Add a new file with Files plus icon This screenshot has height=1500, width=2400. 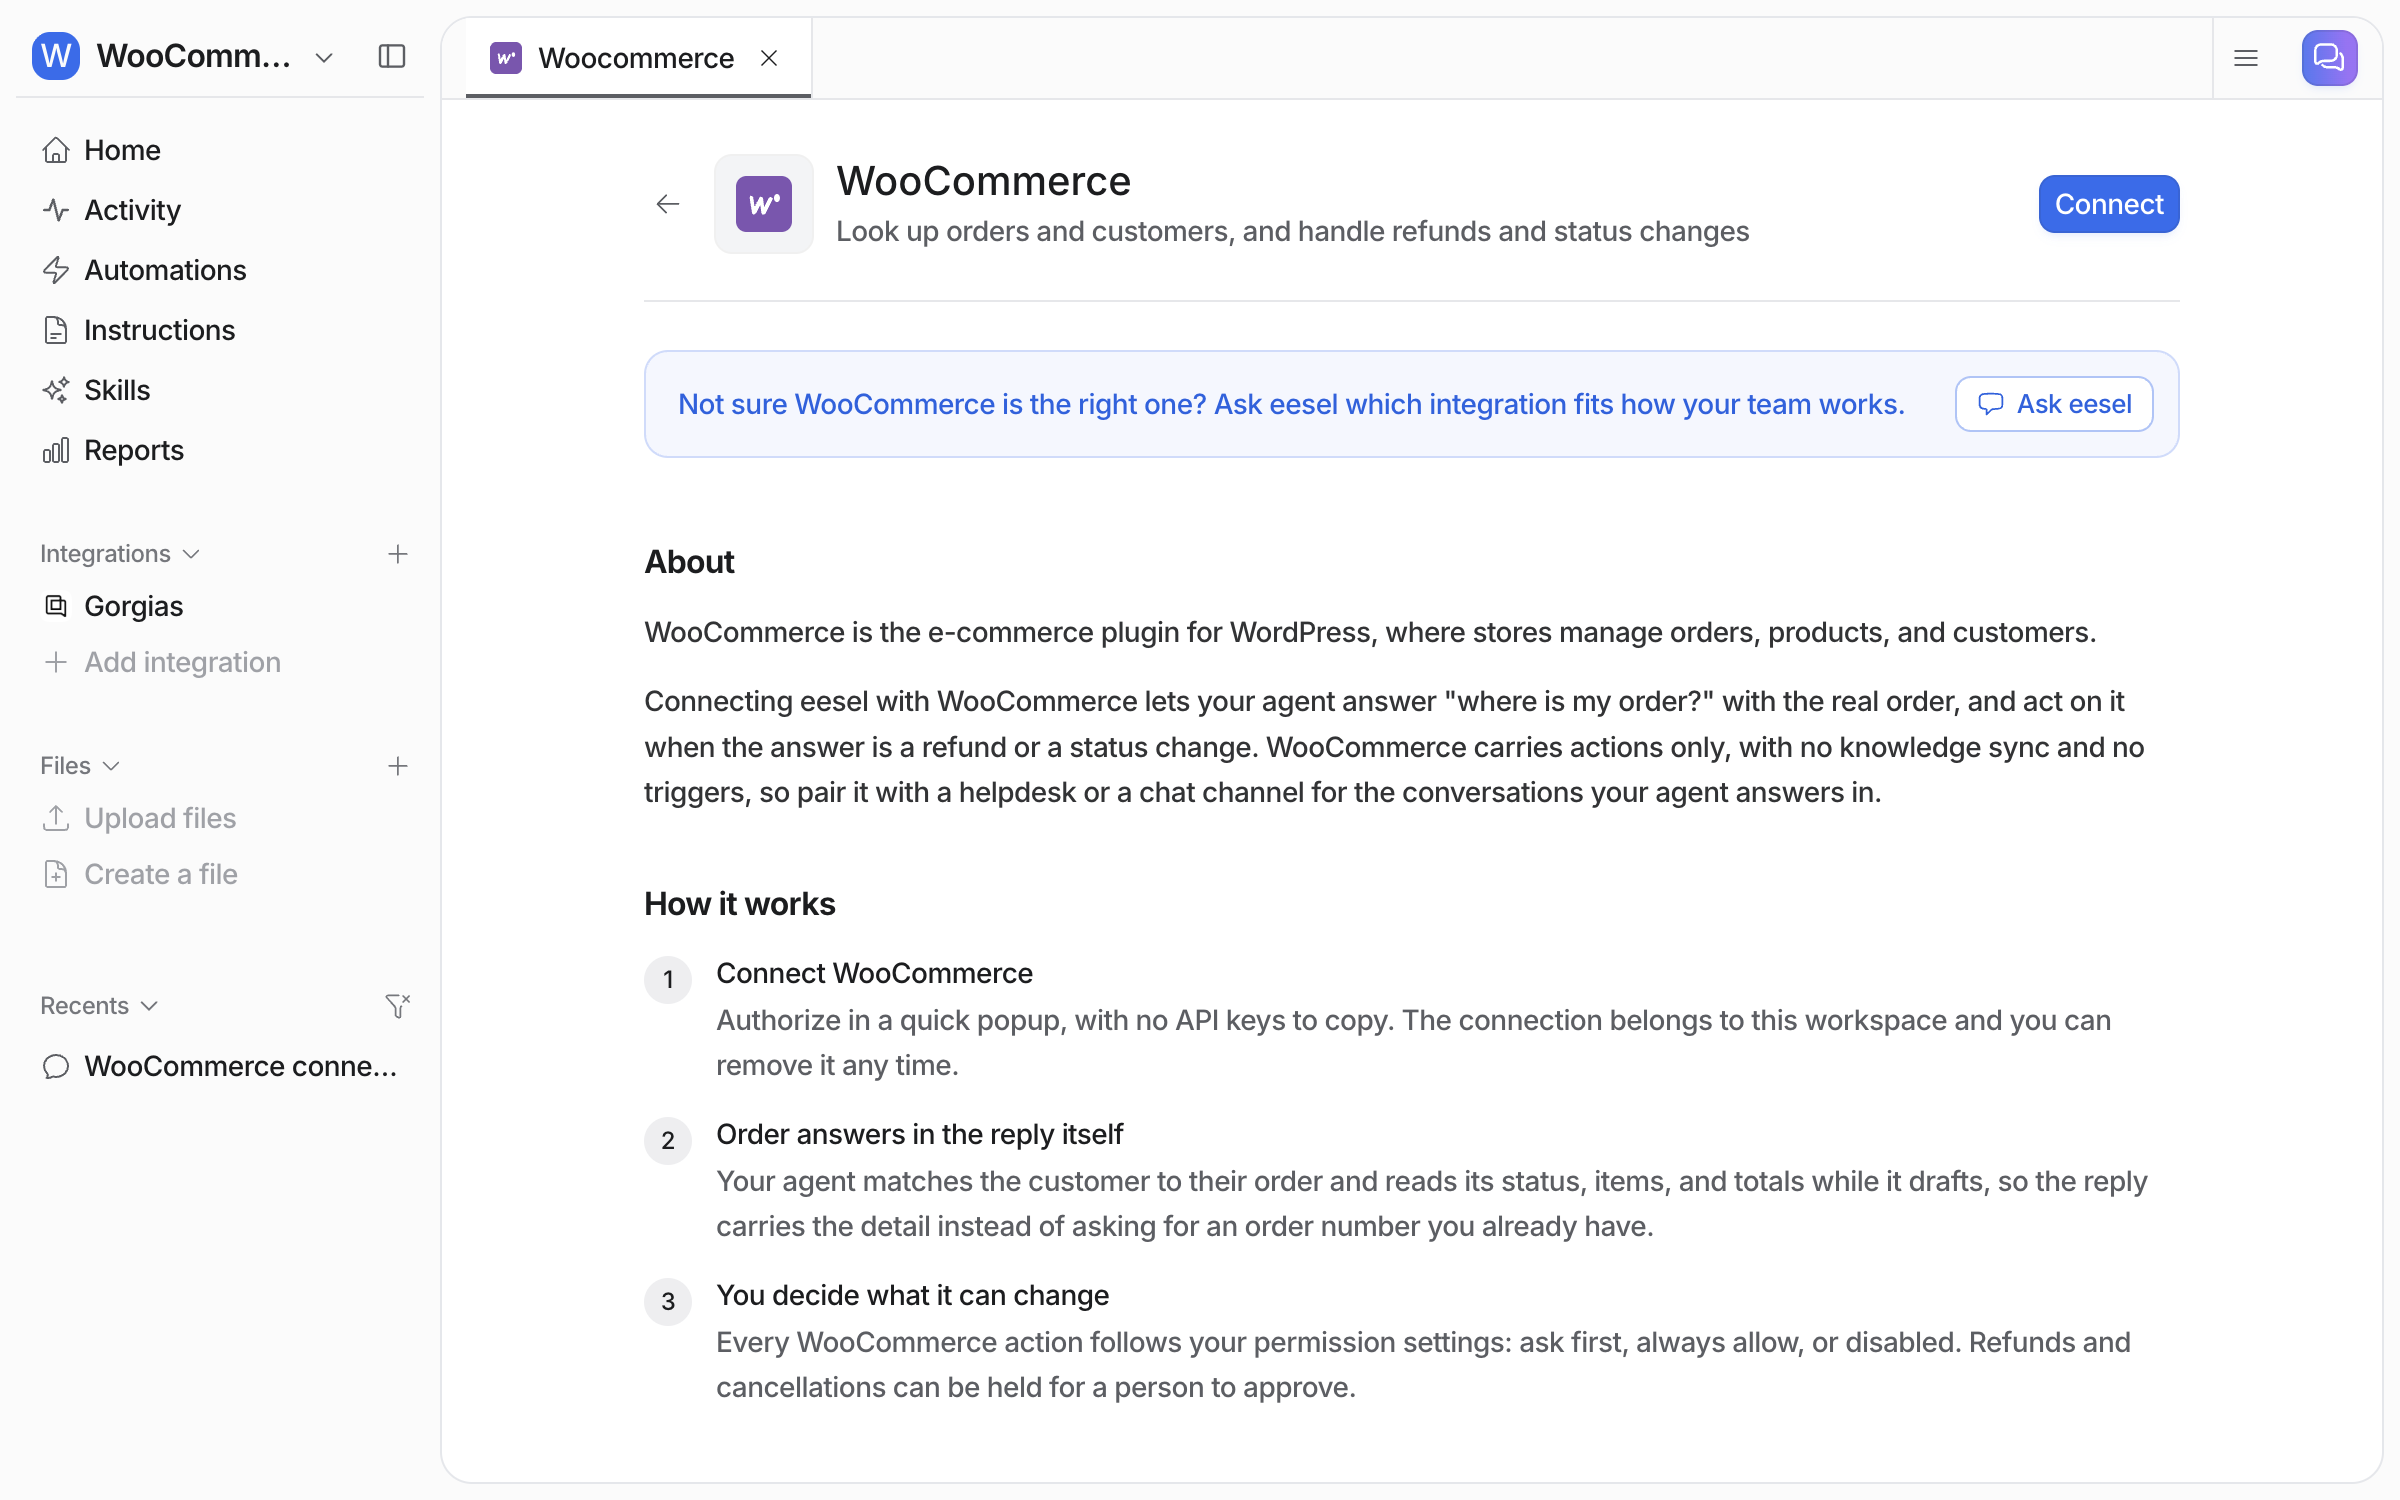(398, 766)
